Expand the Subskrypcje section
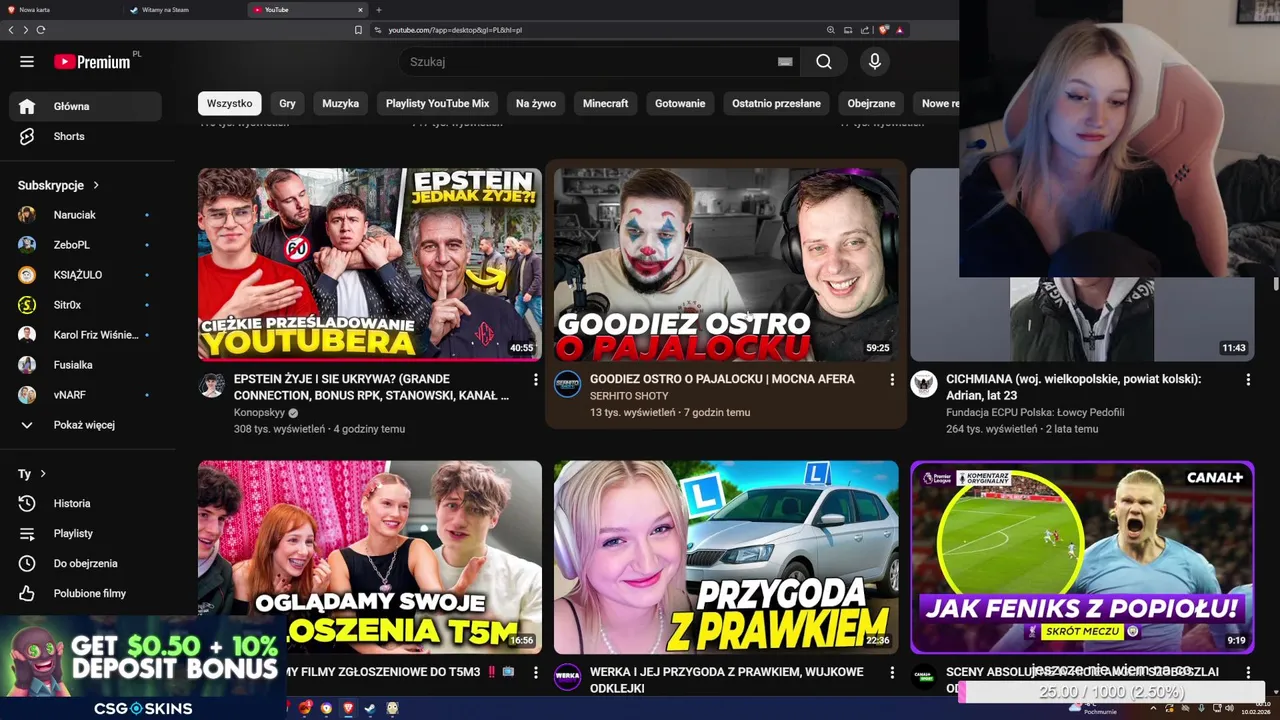The image size is (1280, 720). (59, 185)
